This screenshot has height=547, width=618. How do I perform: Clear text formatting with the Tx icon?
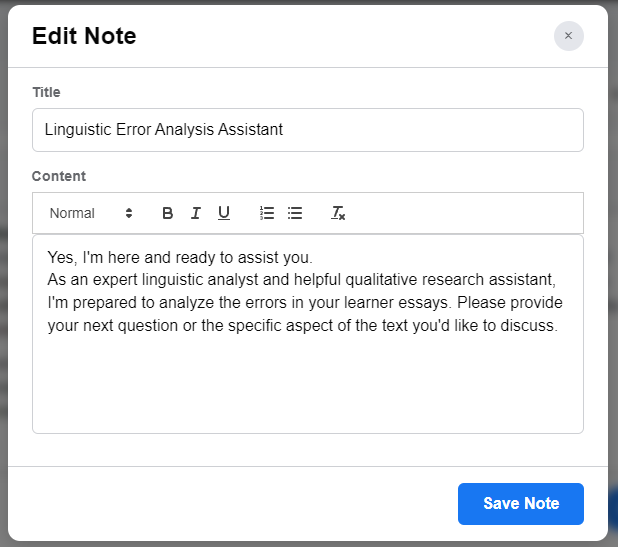click(339, 213)
